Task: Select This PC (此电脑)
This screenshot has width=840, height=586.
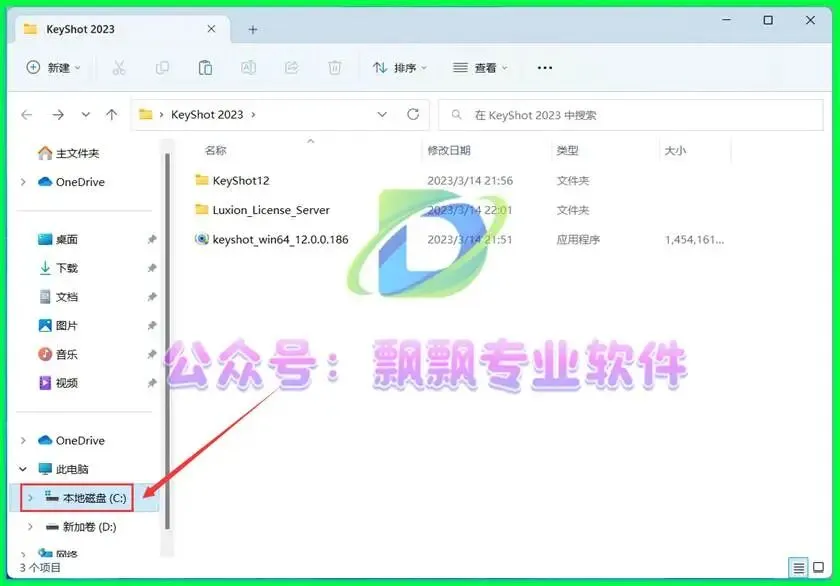Action: coord(63,469)
